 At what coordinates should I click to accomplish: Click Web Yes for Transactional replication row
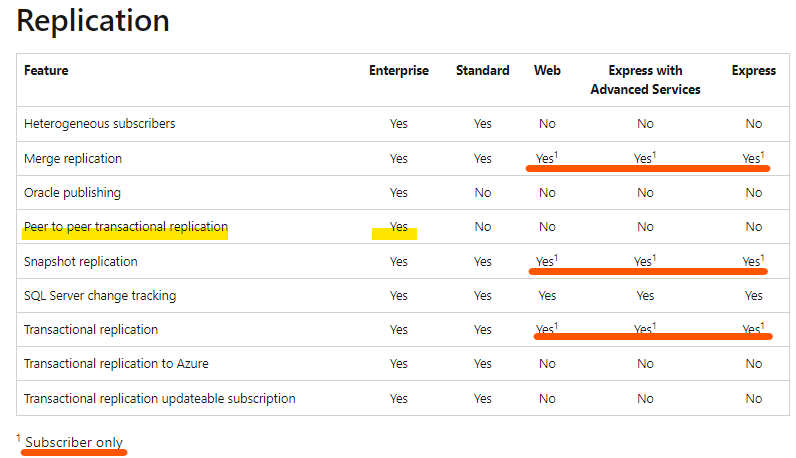pyautogui.click(x=547, y=329)
